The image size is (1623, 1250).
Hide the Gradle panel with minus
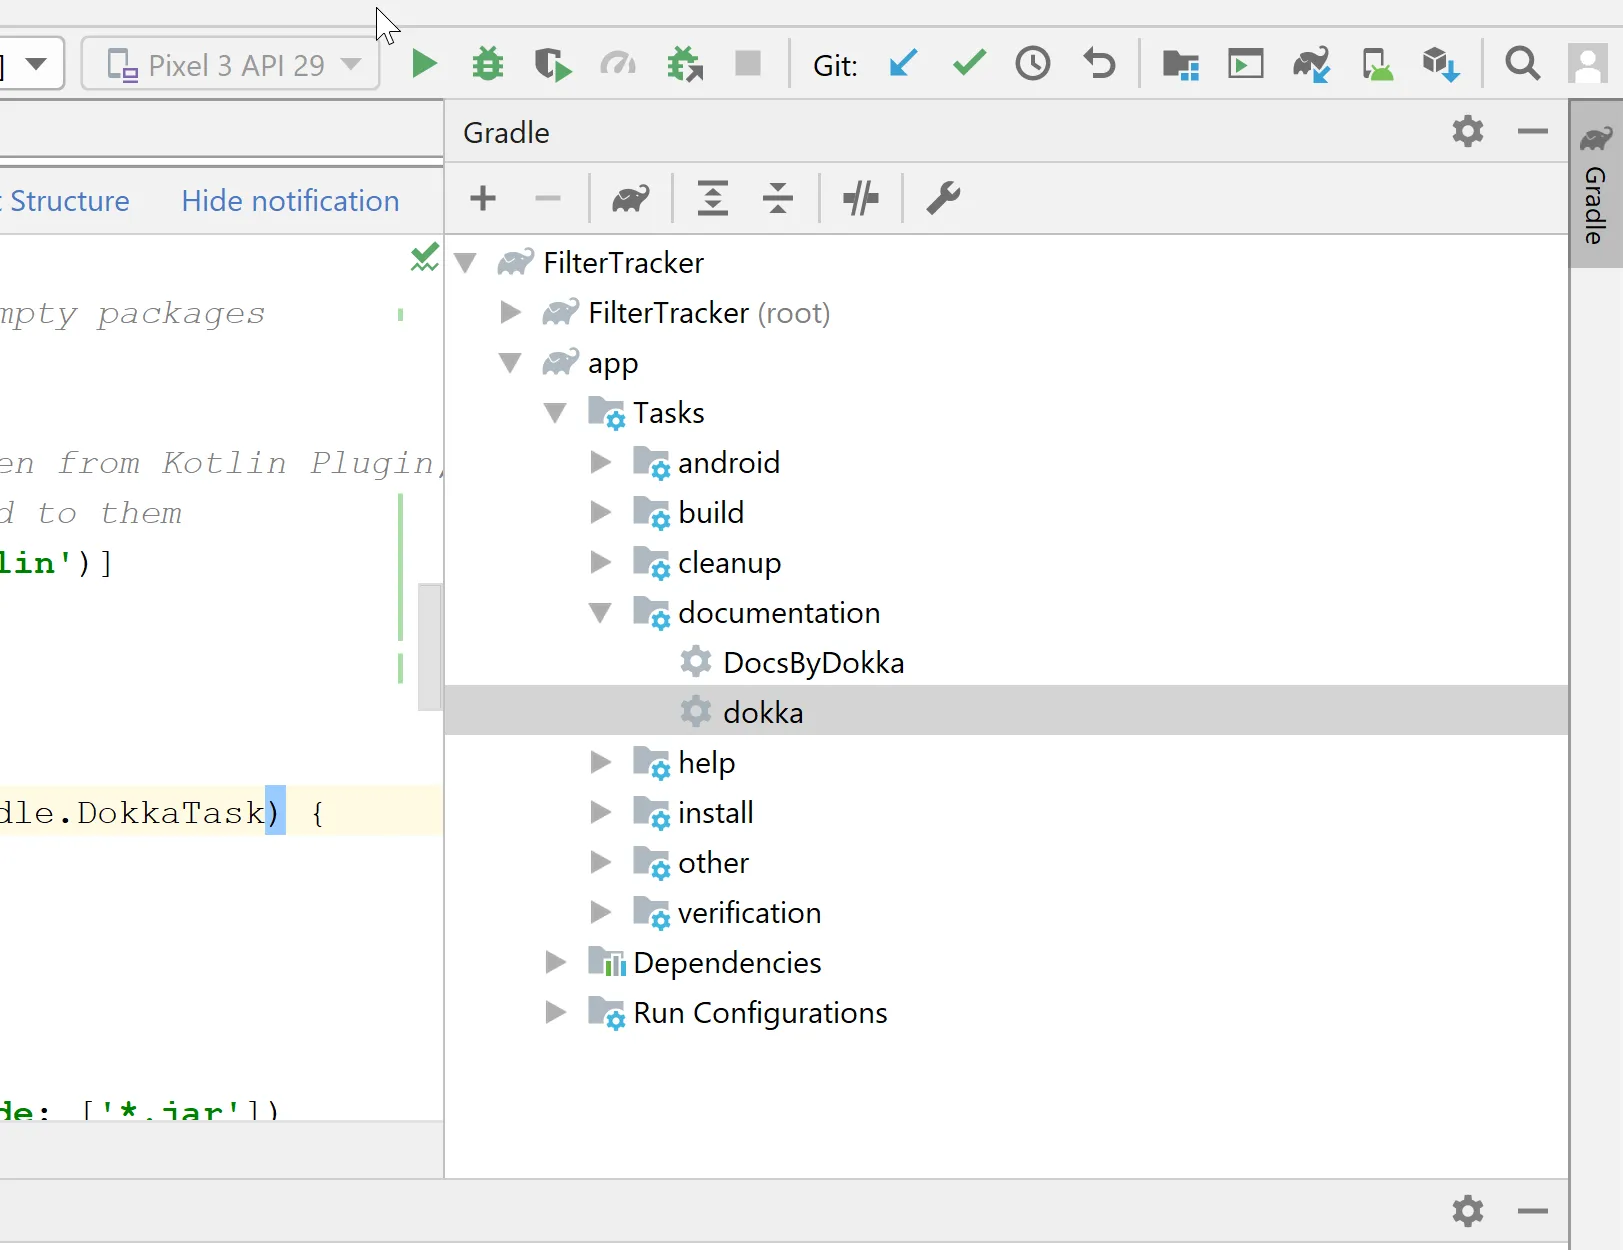[x=1532, y=131]
